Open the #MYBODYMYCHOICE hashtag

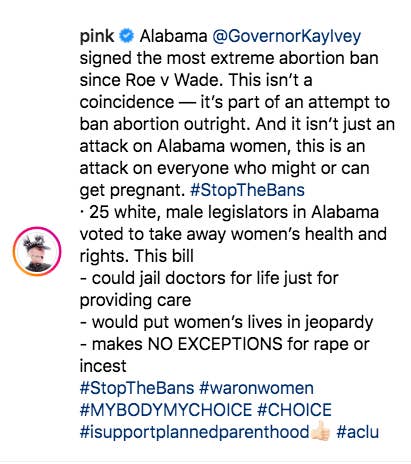tap(166, 410)
